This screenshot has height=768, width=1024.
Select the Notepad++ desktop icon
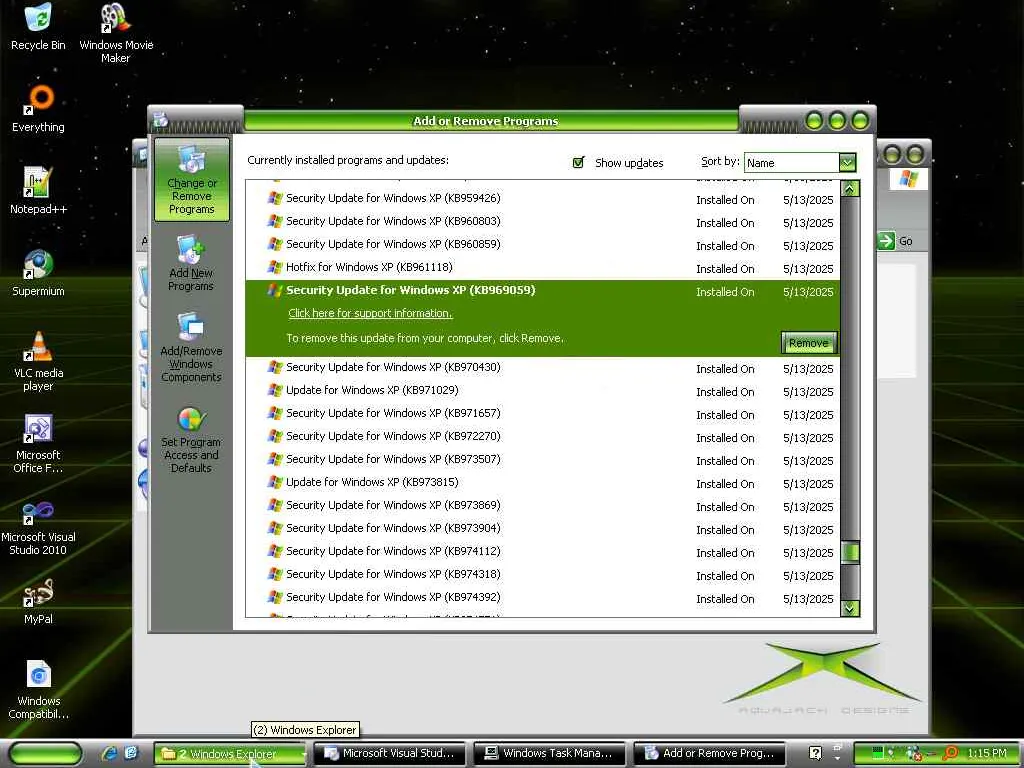point(38,191)
